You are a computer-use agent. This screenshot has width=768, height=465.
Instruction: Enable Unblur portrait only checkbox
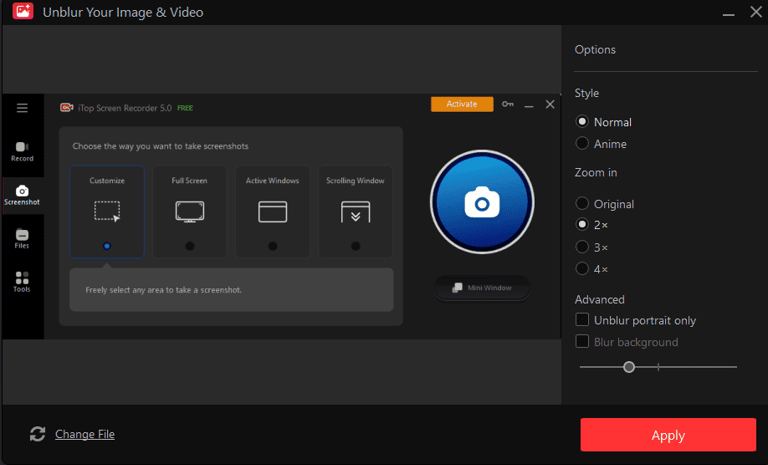582,320
